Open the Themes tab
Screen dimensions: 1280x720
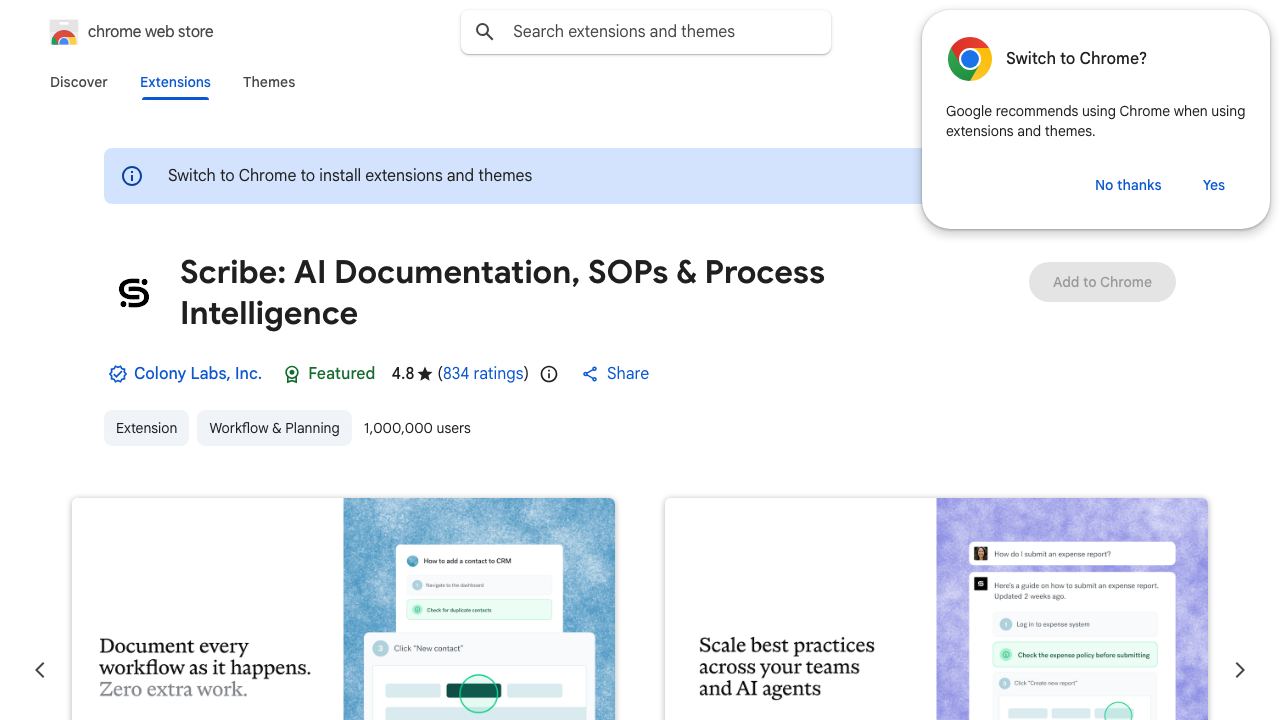(x=269, y=82)
